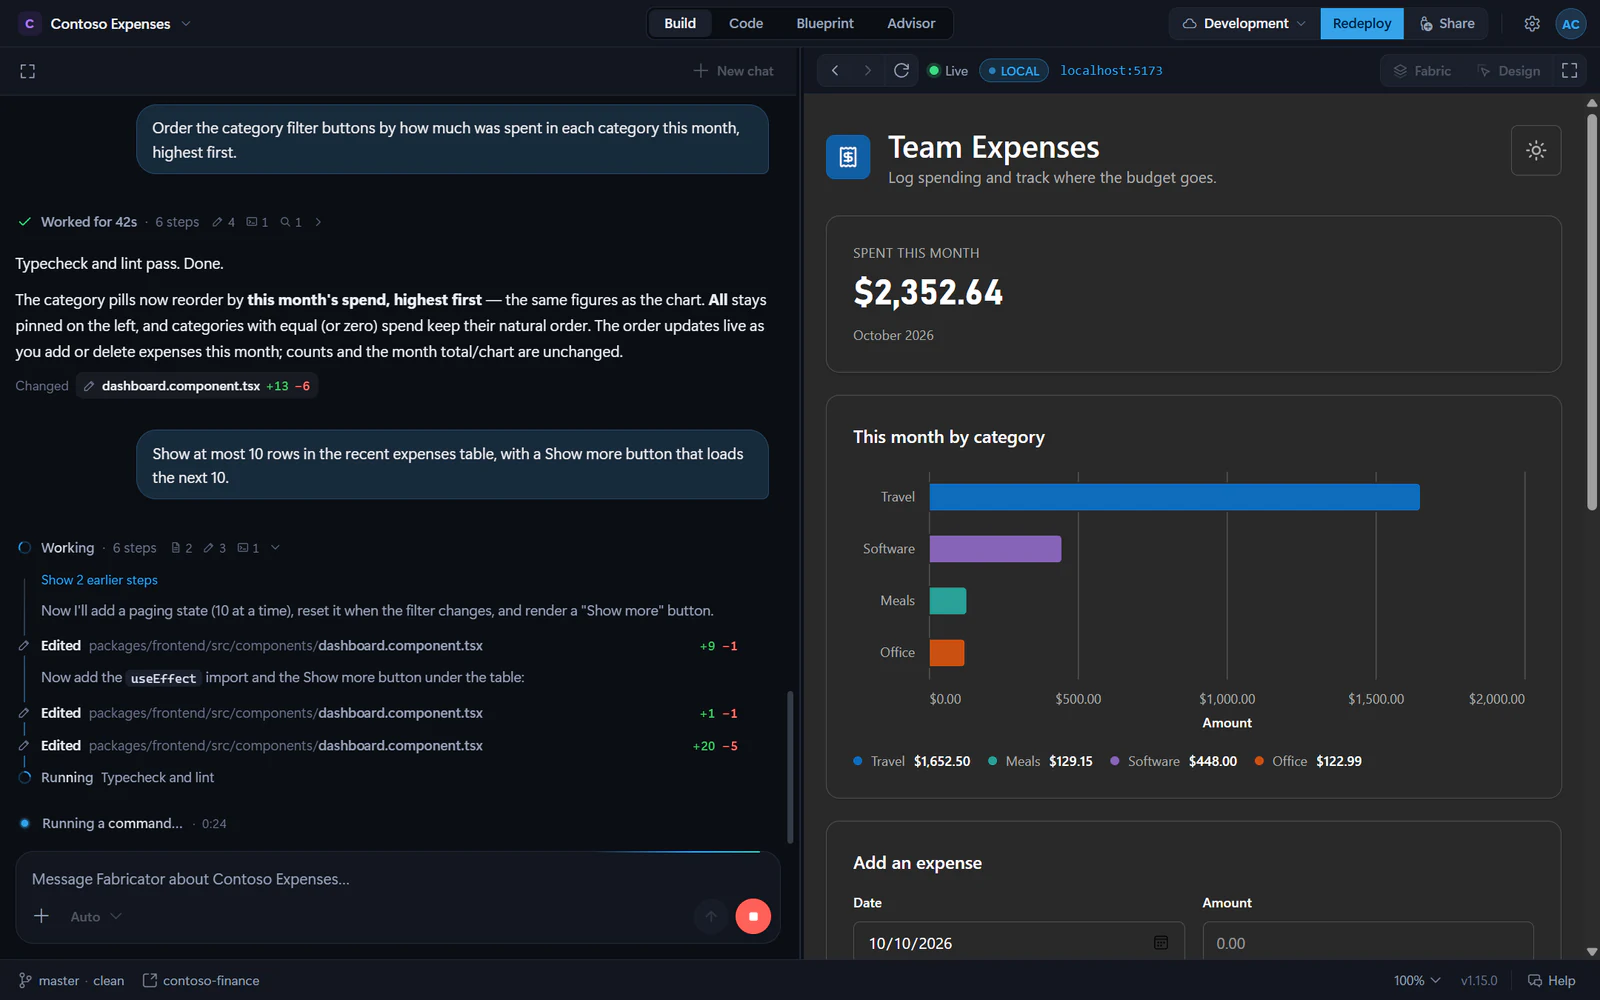Click the Travel bar in the chart
This screenshot has height=1000, width=1600.
point(1174,497)
